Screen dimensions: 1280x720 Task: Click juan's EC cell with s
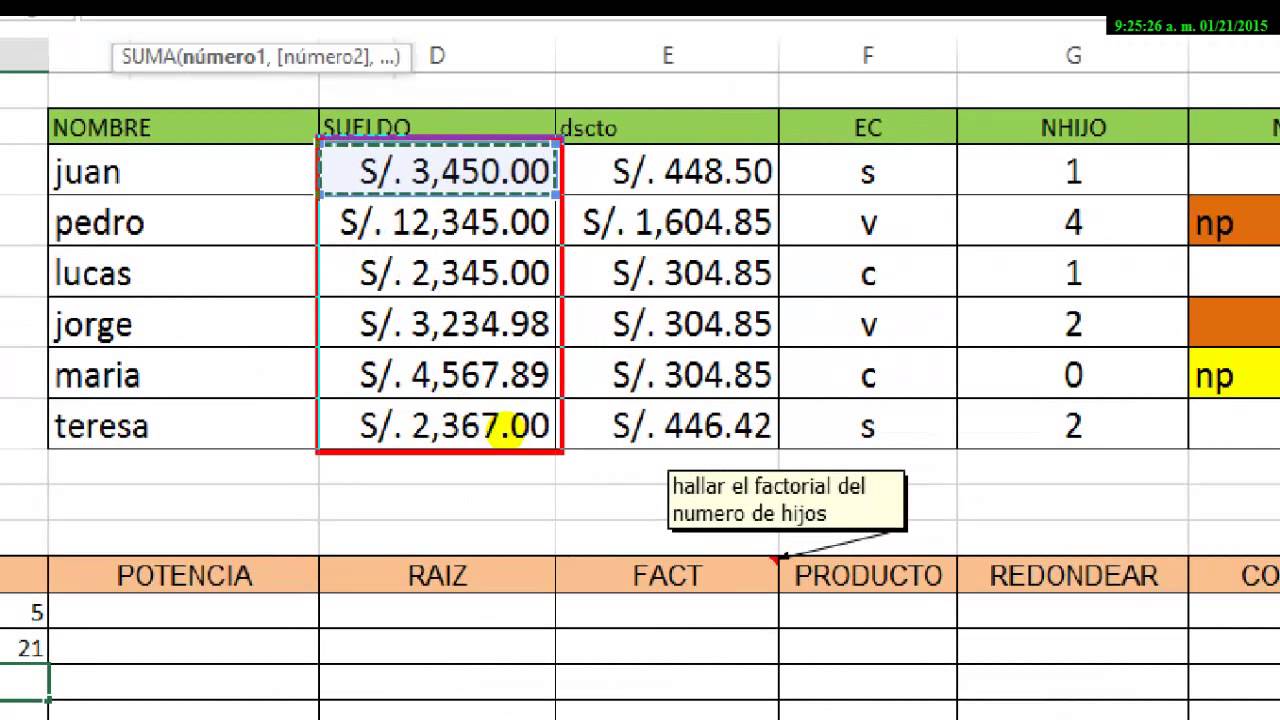(868, 171)
